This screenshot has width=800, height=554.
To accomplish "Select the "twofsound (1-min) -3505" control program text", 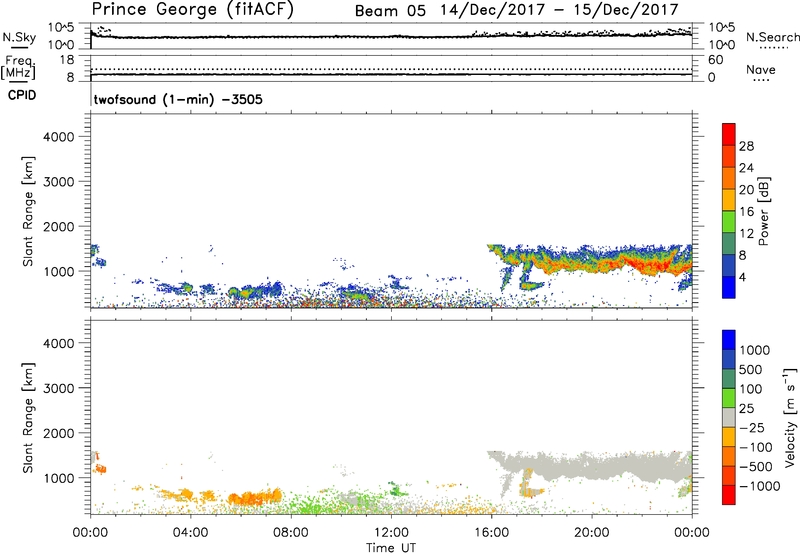I will click(x=178, y=99).
